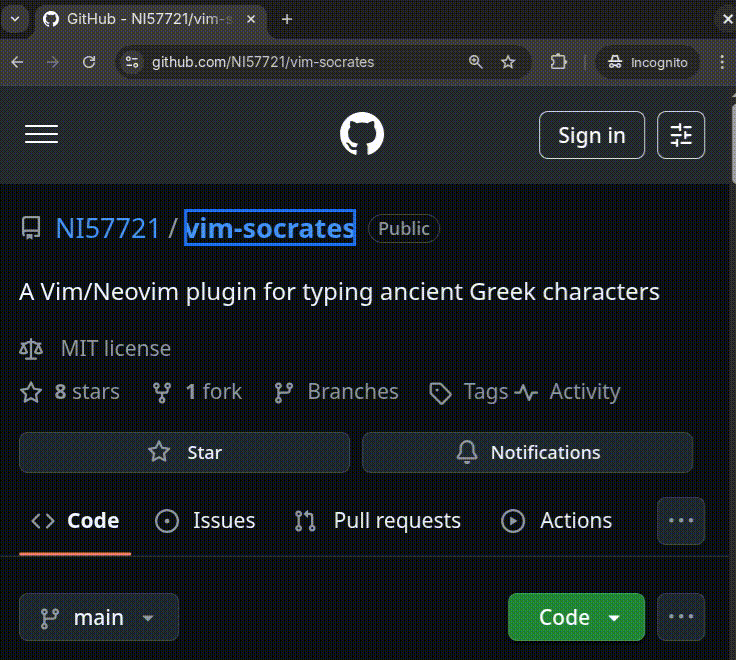The width and height of the screenshot is (736, 660).
Task: Switch to the Issues tab
Action: (x=206, y=521)
